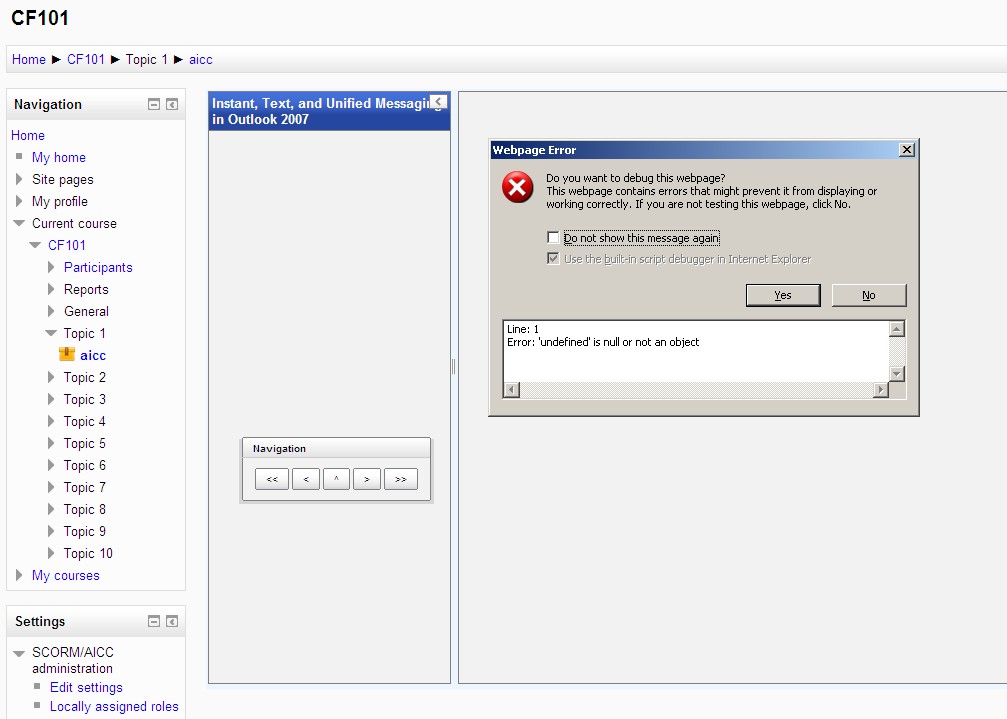Select Topic 8 in the navigation tree

[85, 509]
